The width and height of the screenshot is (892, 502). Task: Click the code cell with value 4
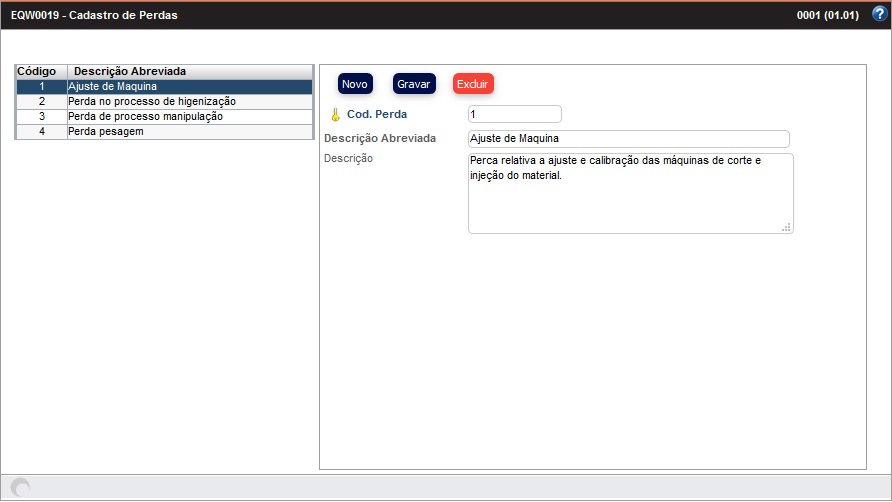[42, 132]
